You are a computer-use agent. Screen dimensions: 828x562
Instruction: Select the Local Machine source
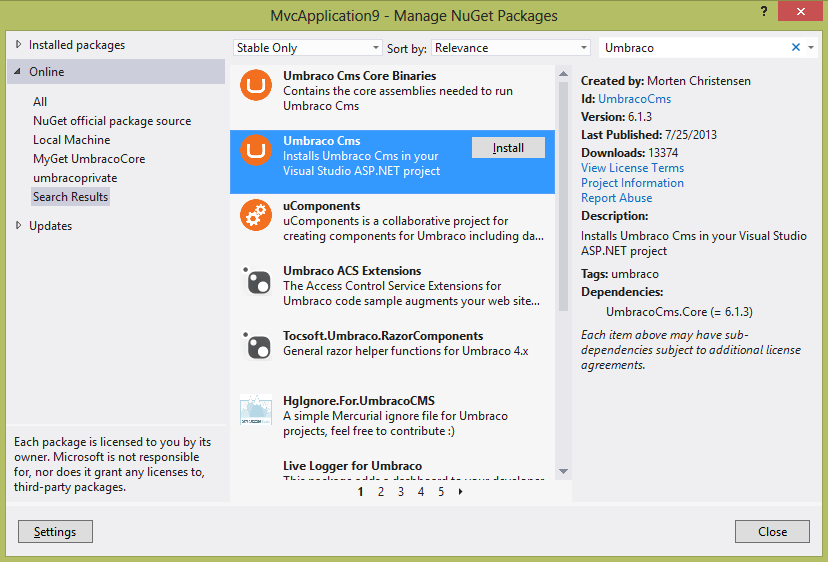click(72, 140)
